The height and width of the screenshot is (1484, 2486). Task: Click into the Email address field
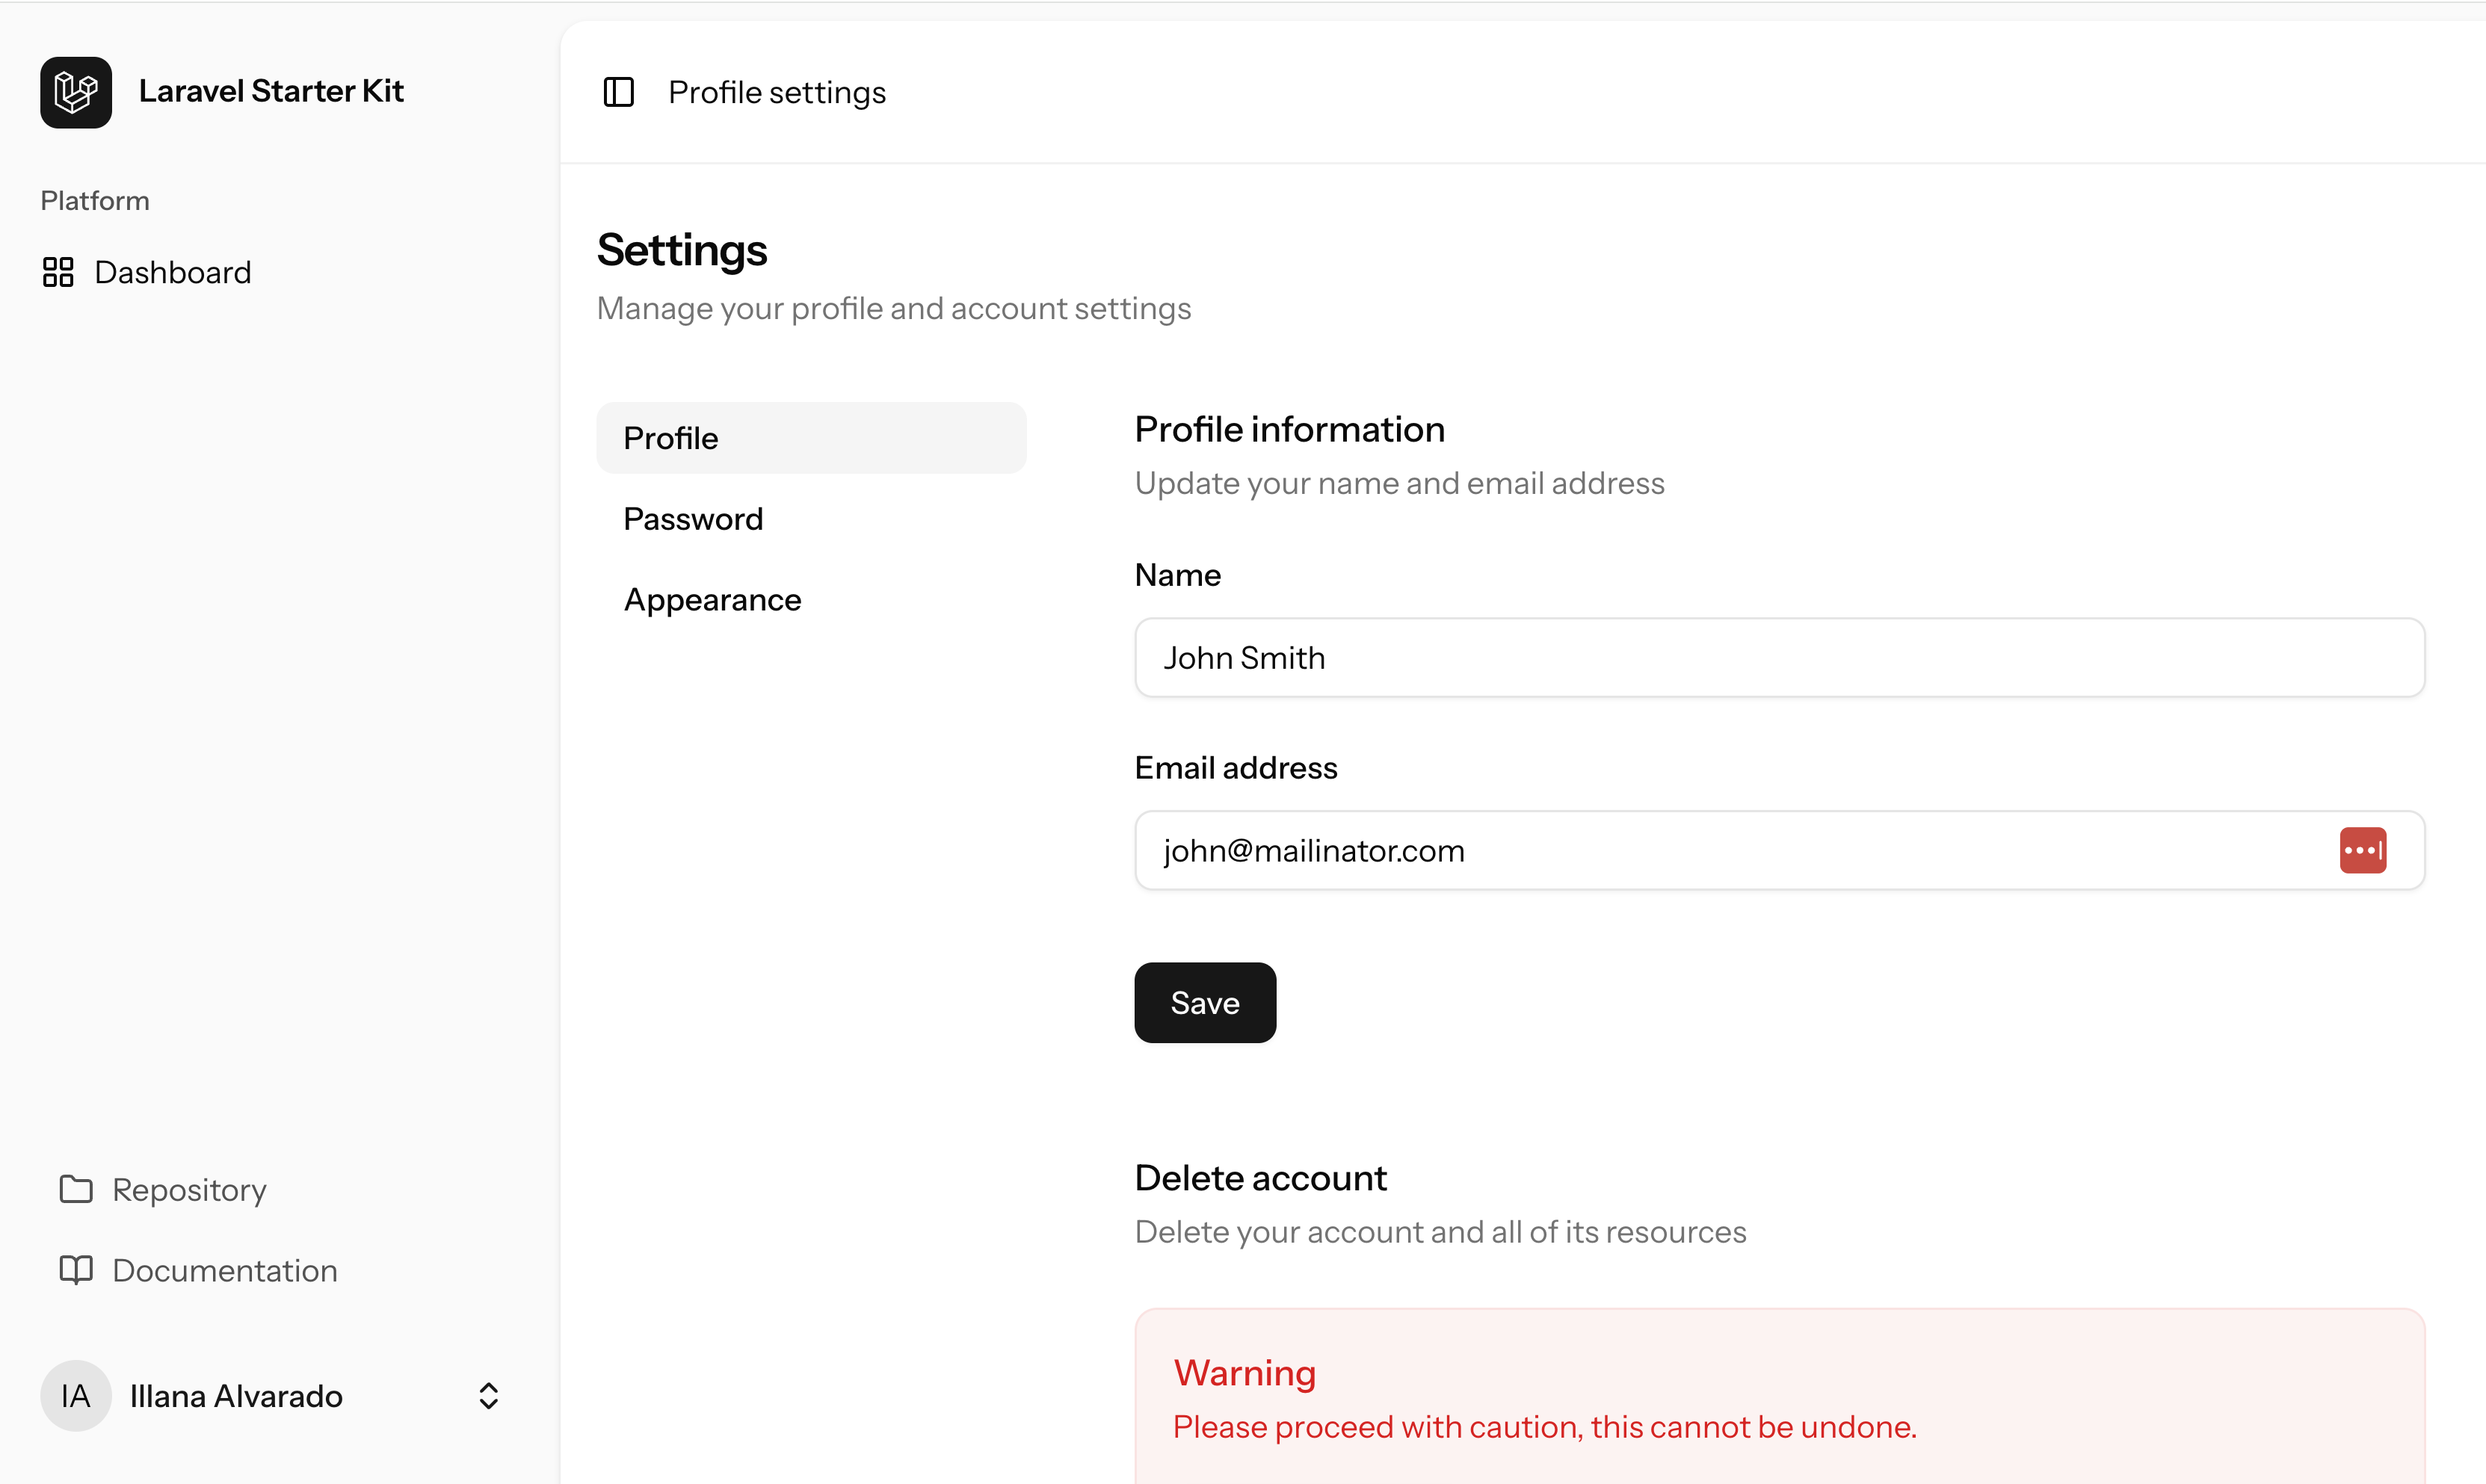1730,850
